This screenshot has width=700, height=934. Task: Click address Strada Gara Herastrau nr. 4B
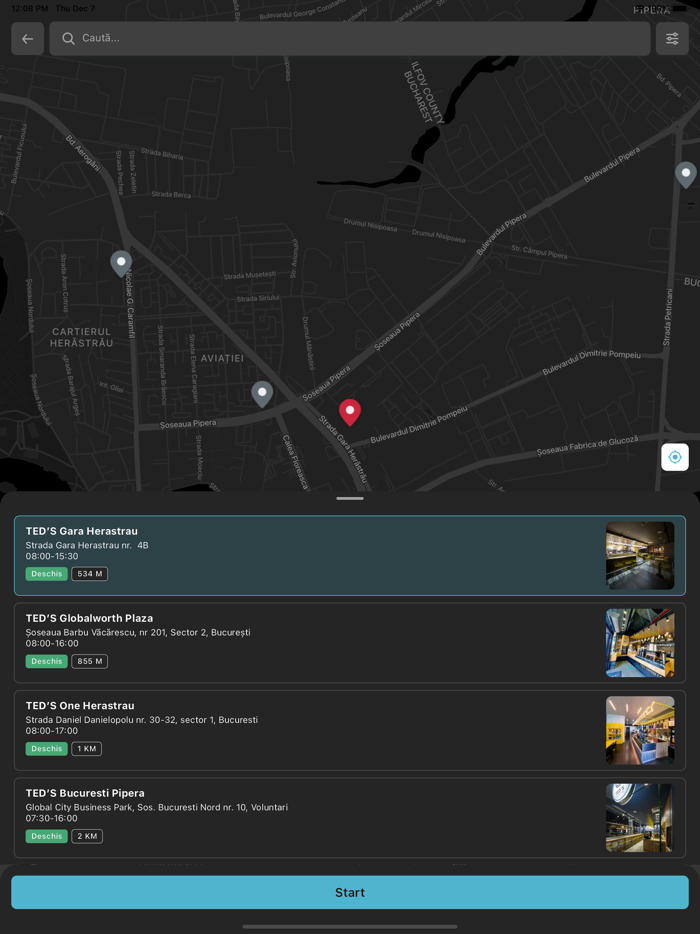[x=87, y=545]
